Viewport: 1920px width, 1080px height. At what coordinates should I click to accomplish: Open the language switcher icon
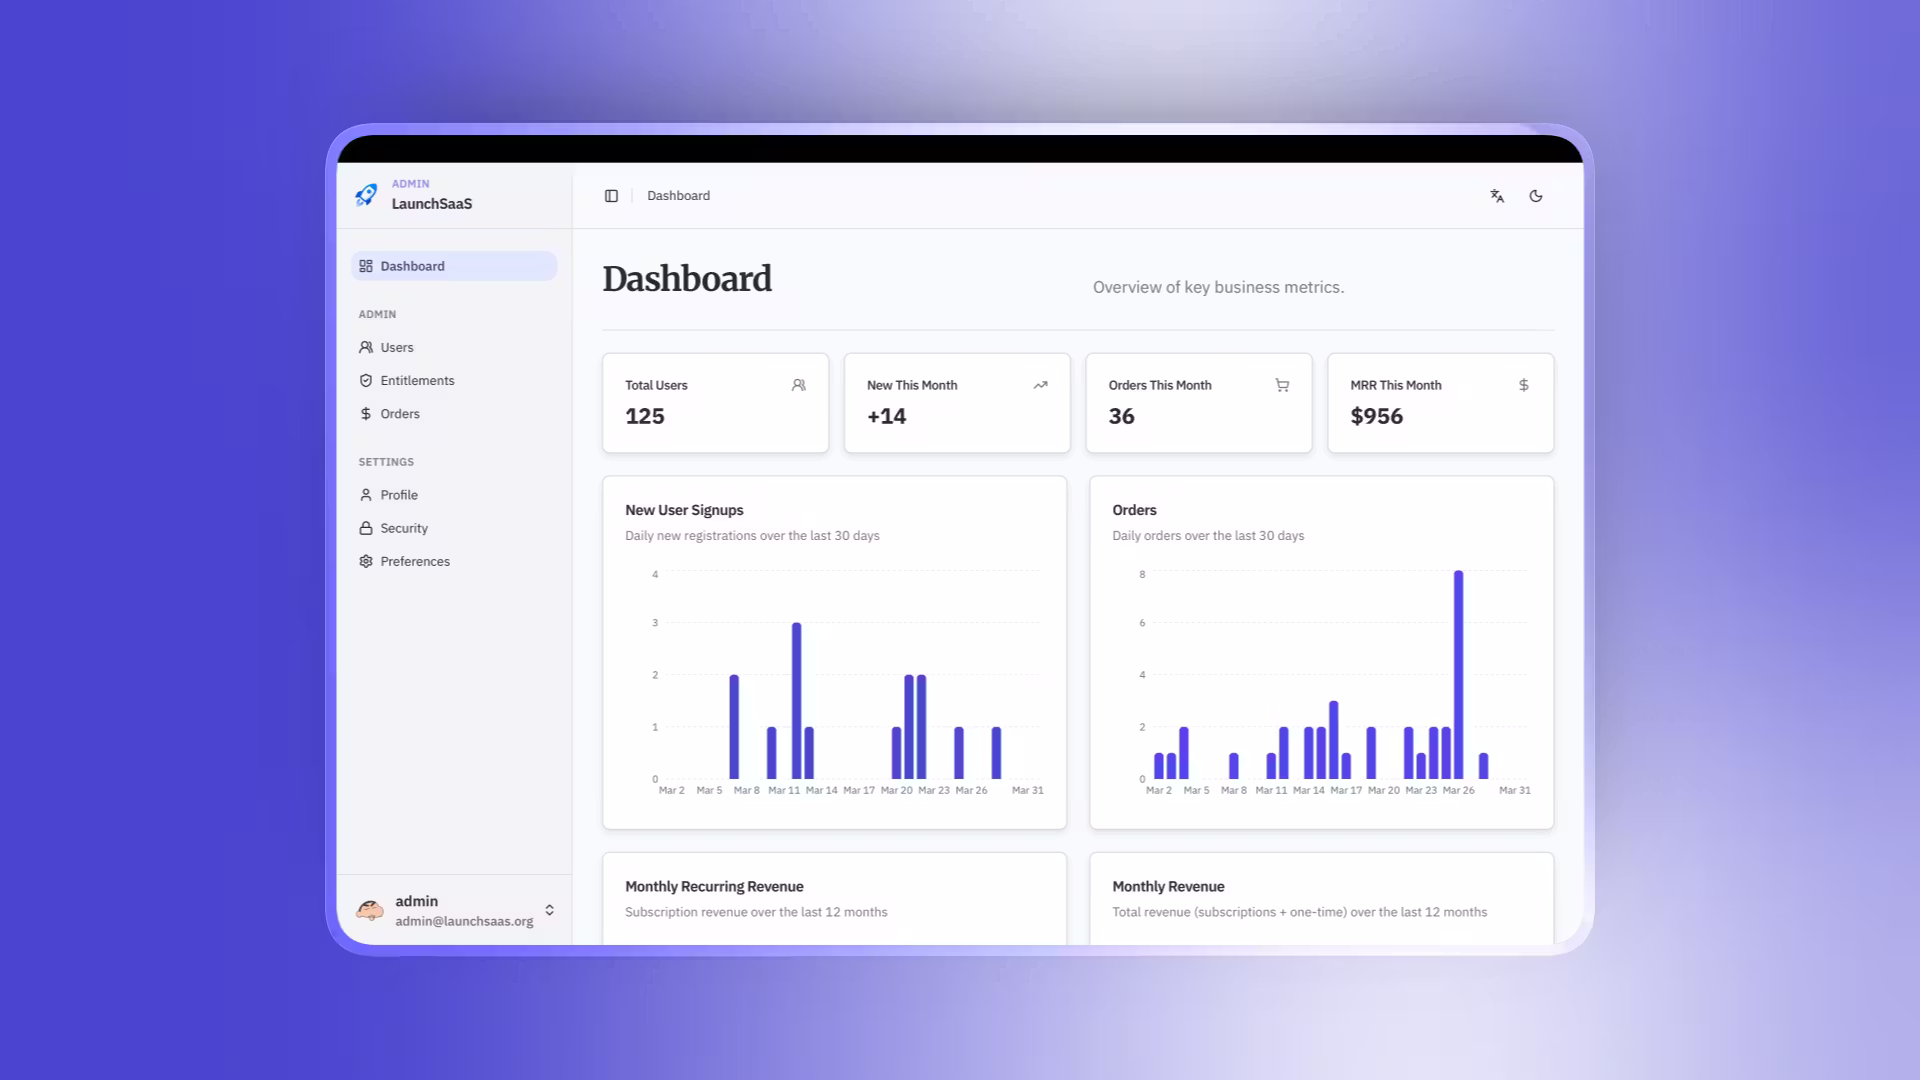point(1496,196)
